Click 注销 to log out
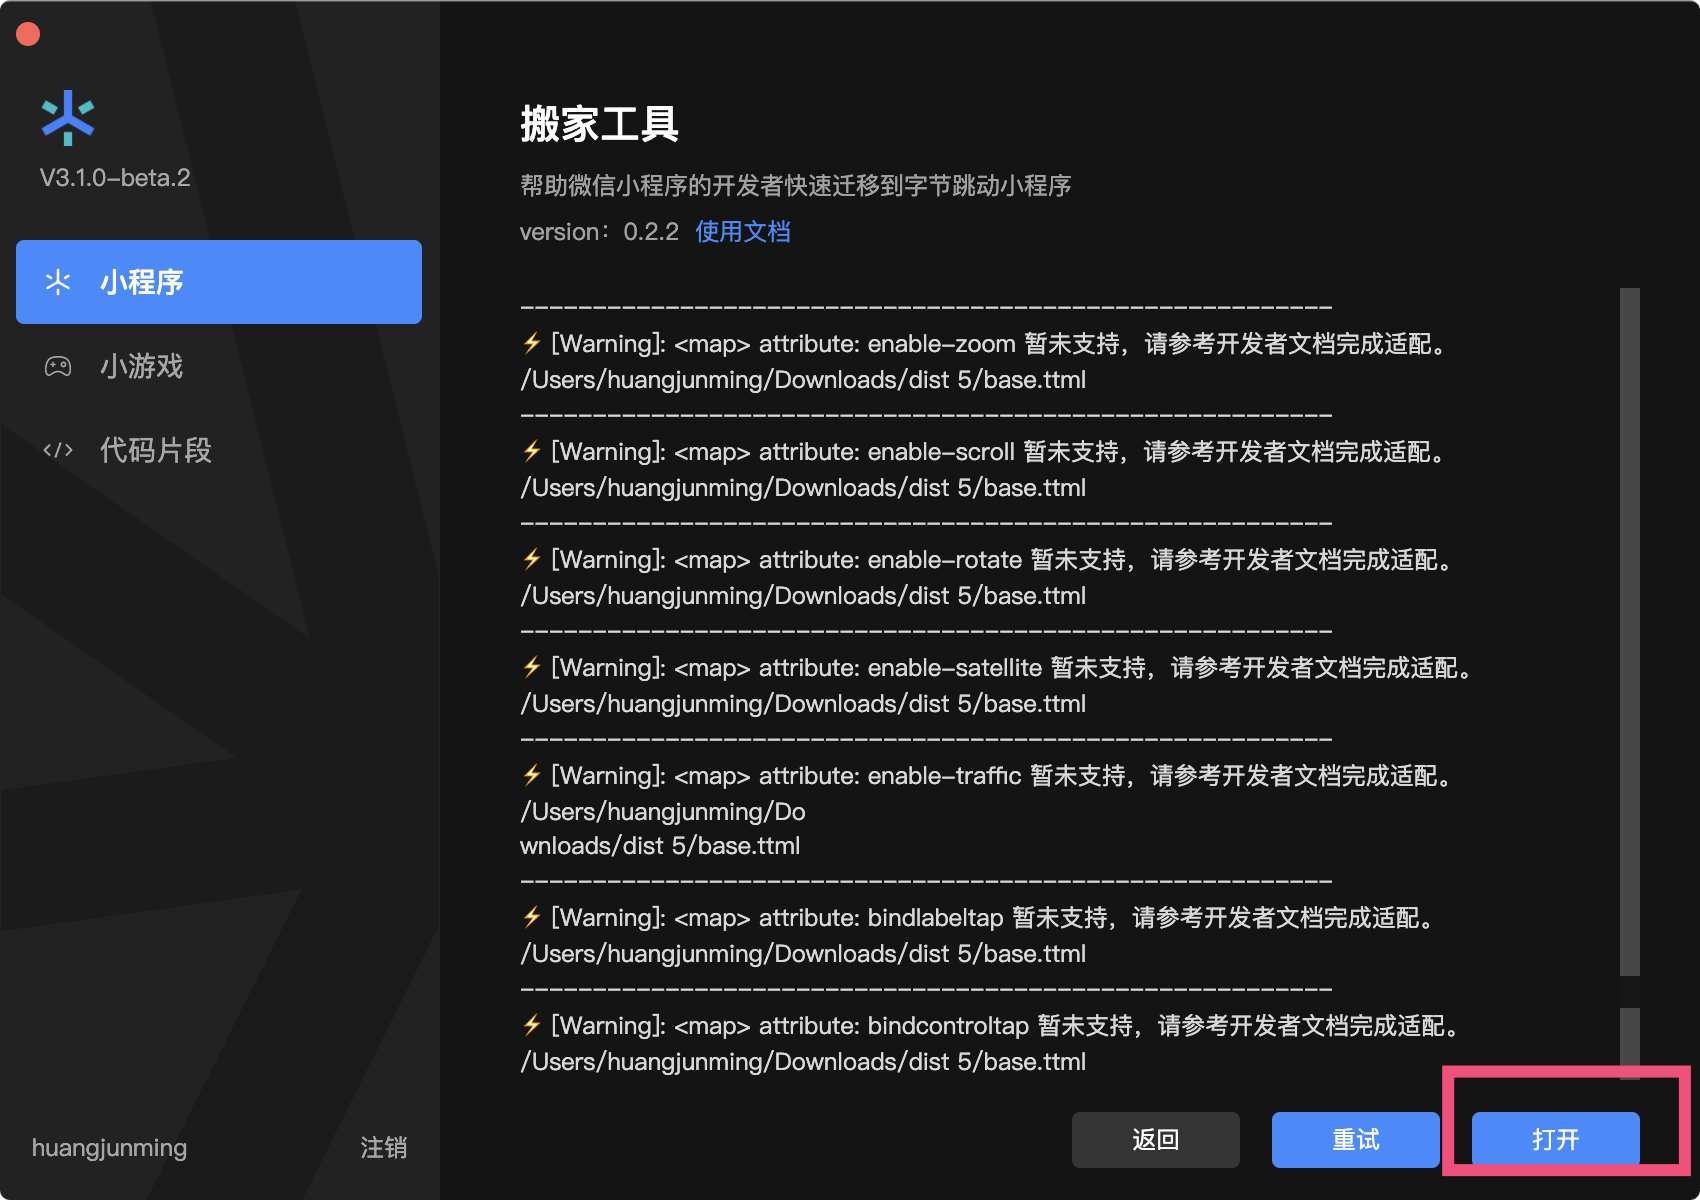The image size is (1700, 1200). tap(384, 1147)
